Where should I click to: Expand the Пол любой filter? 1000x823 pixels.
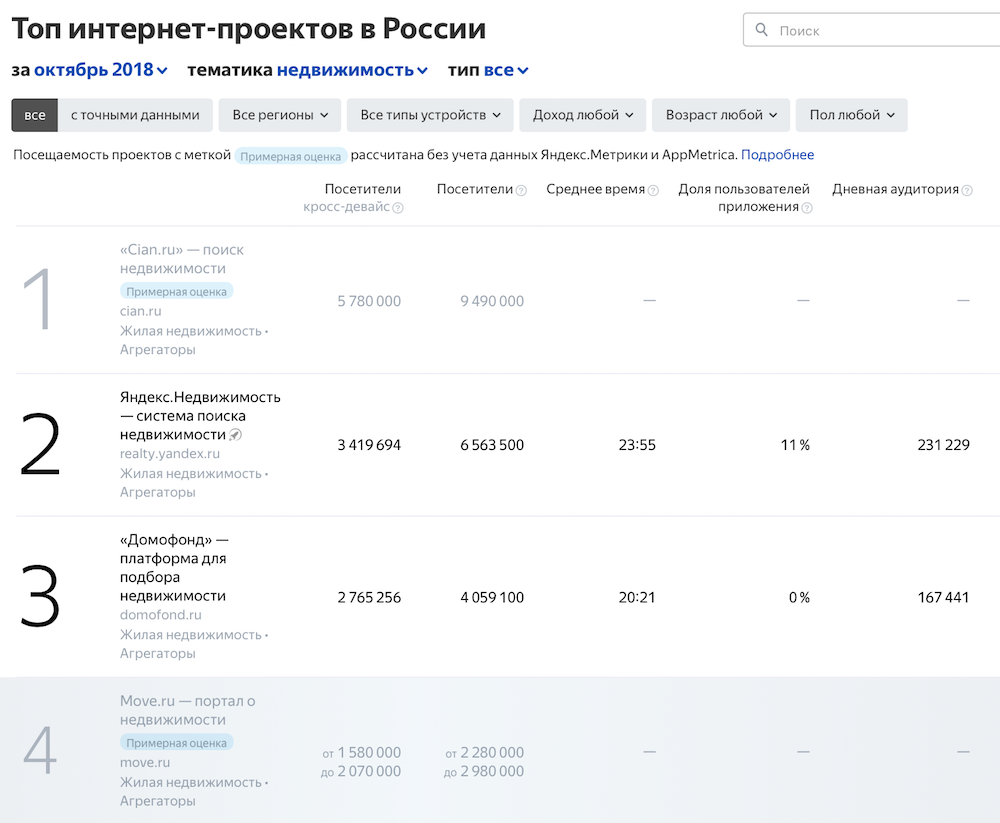[852, 115]
